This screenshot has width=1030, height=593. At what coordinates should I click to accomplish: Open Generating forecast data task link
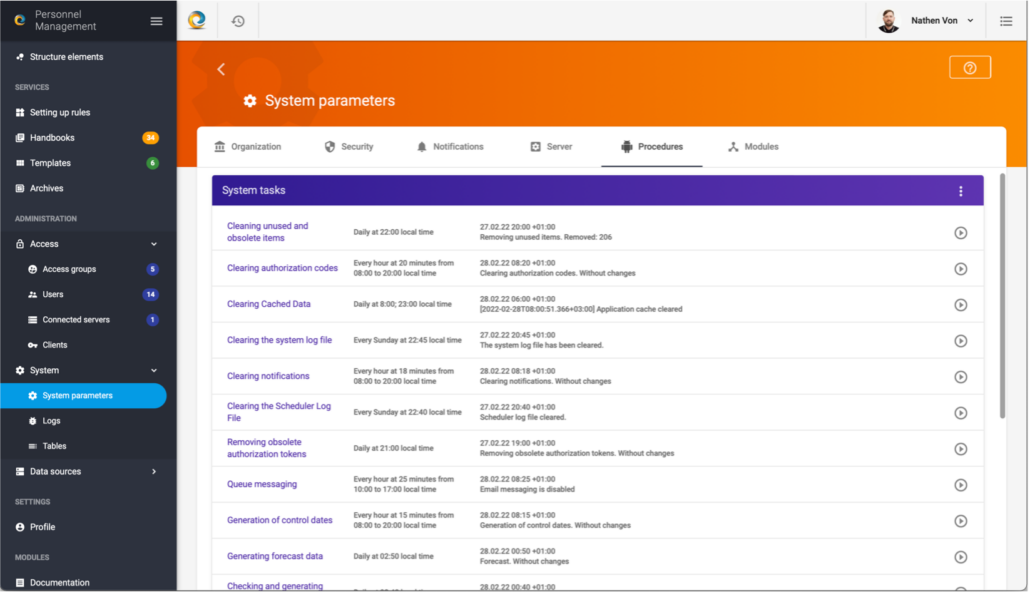tap(274, 556)
